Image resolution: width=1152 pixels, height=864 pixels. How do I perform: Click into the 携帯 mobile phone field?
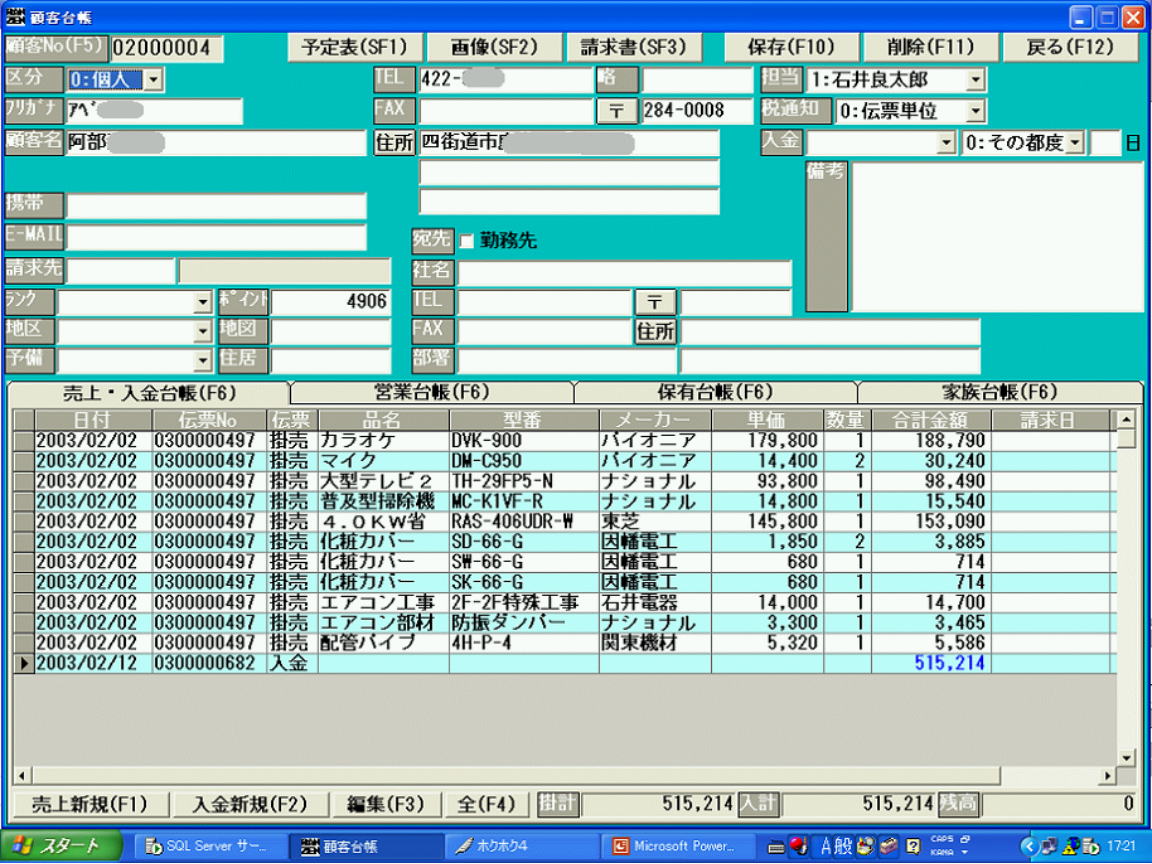216,206
